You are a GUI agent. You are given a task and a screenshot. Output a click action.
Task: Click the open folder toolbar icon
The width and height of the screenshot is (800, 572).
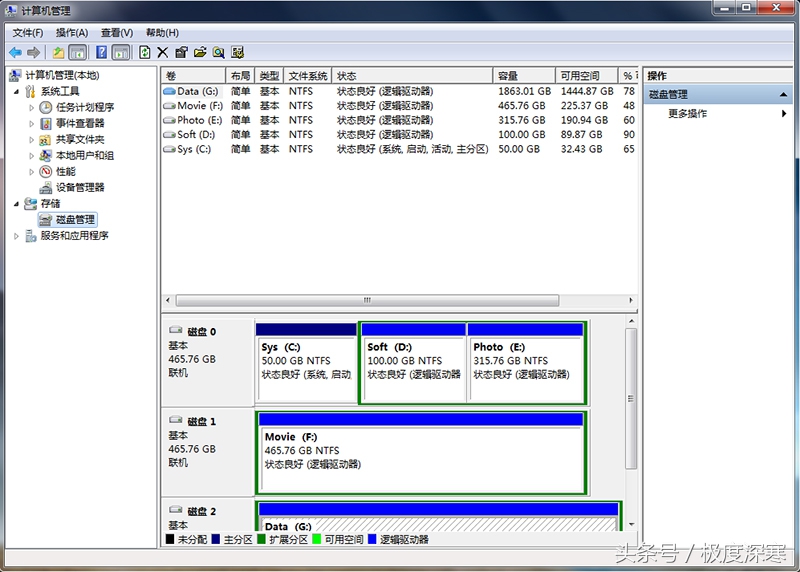point(200,52)
